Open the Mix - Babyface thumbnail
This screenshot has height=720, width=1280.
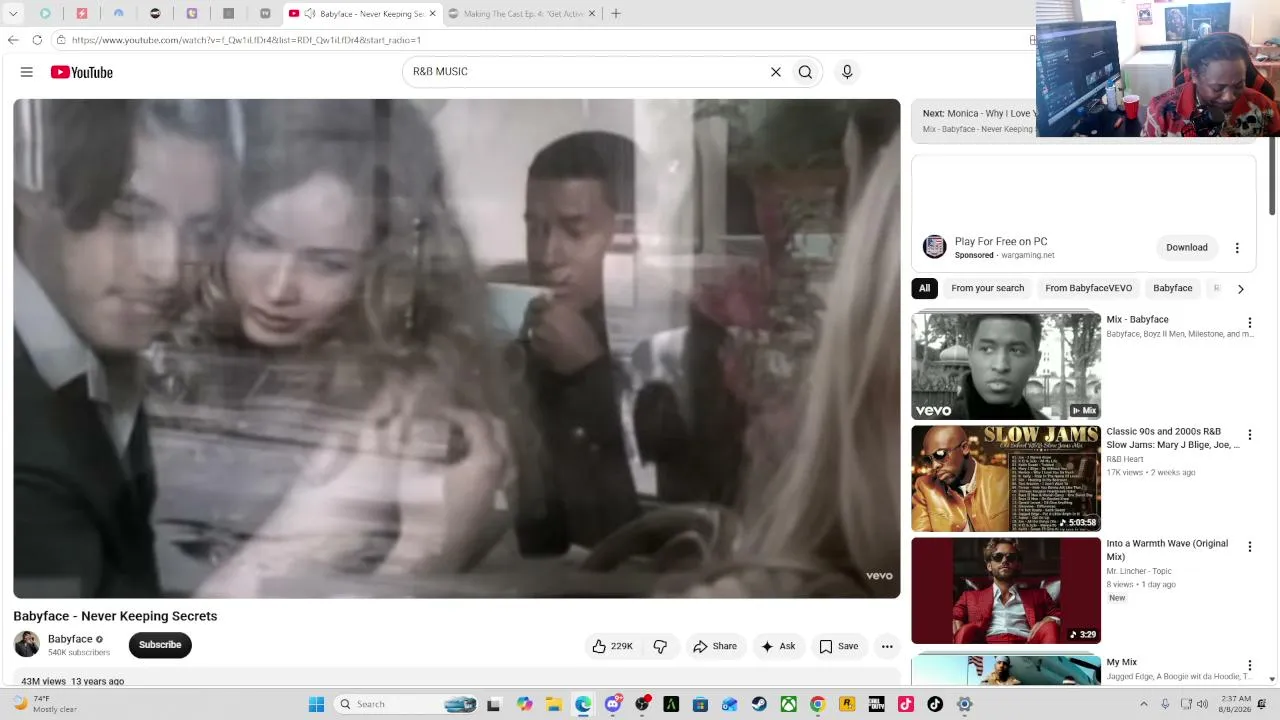click(1006, 366)
